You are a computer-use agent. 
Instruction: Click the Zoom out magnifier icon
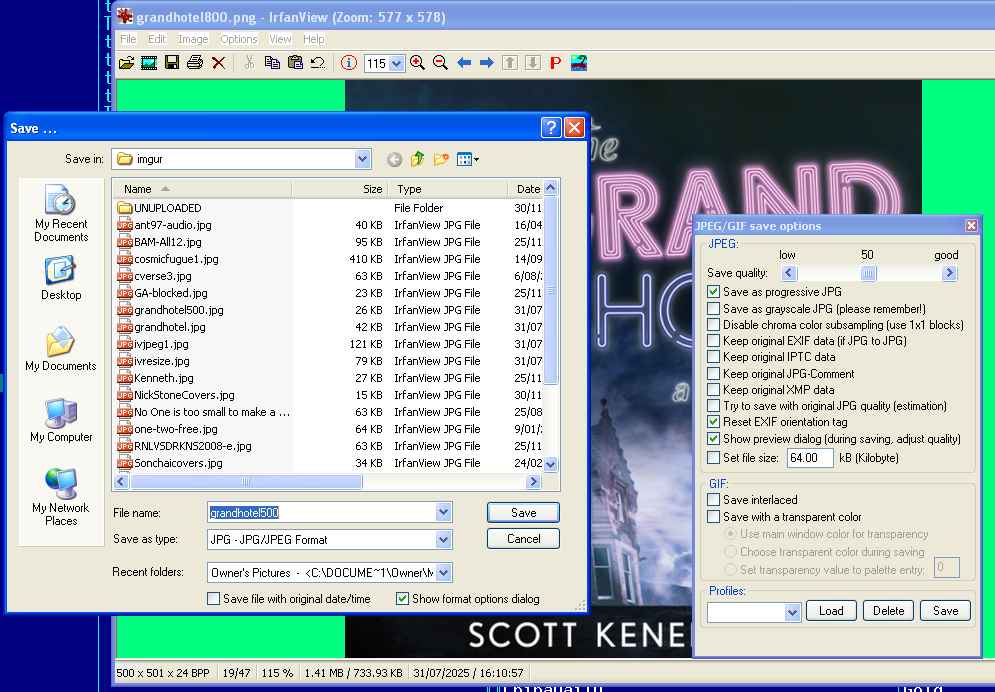tap(440, 63)
